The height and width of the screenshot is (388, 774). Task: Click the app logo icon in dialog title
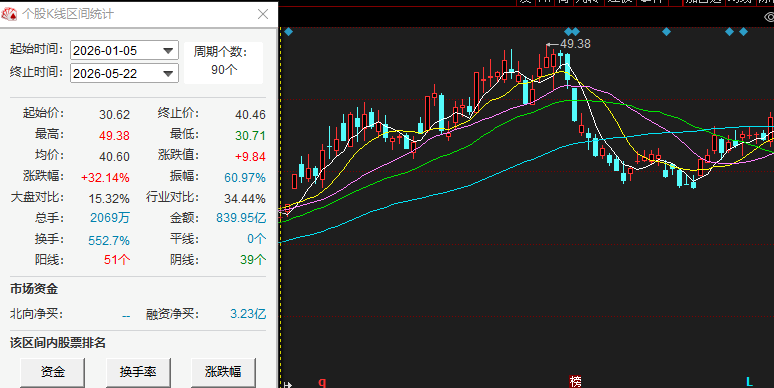tap(9, 14)
